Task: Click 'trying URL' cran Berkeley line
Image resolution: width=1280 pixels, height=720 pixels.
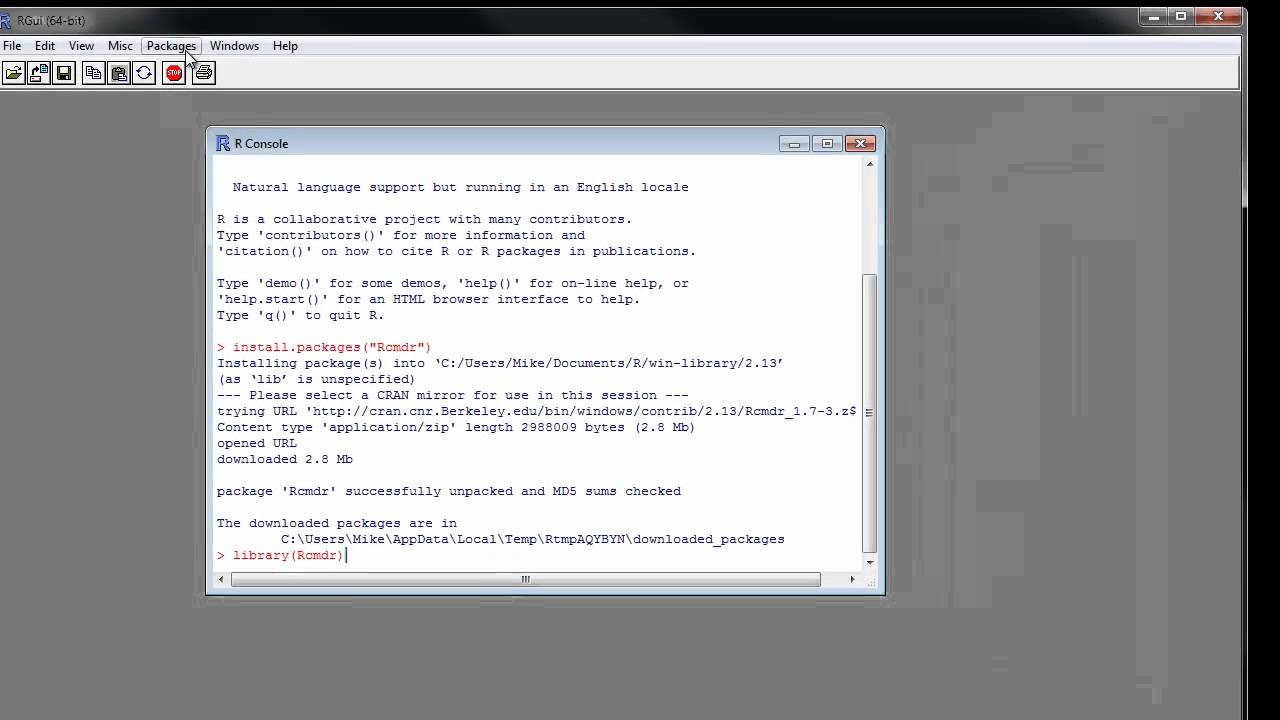Action: point(537,411)
